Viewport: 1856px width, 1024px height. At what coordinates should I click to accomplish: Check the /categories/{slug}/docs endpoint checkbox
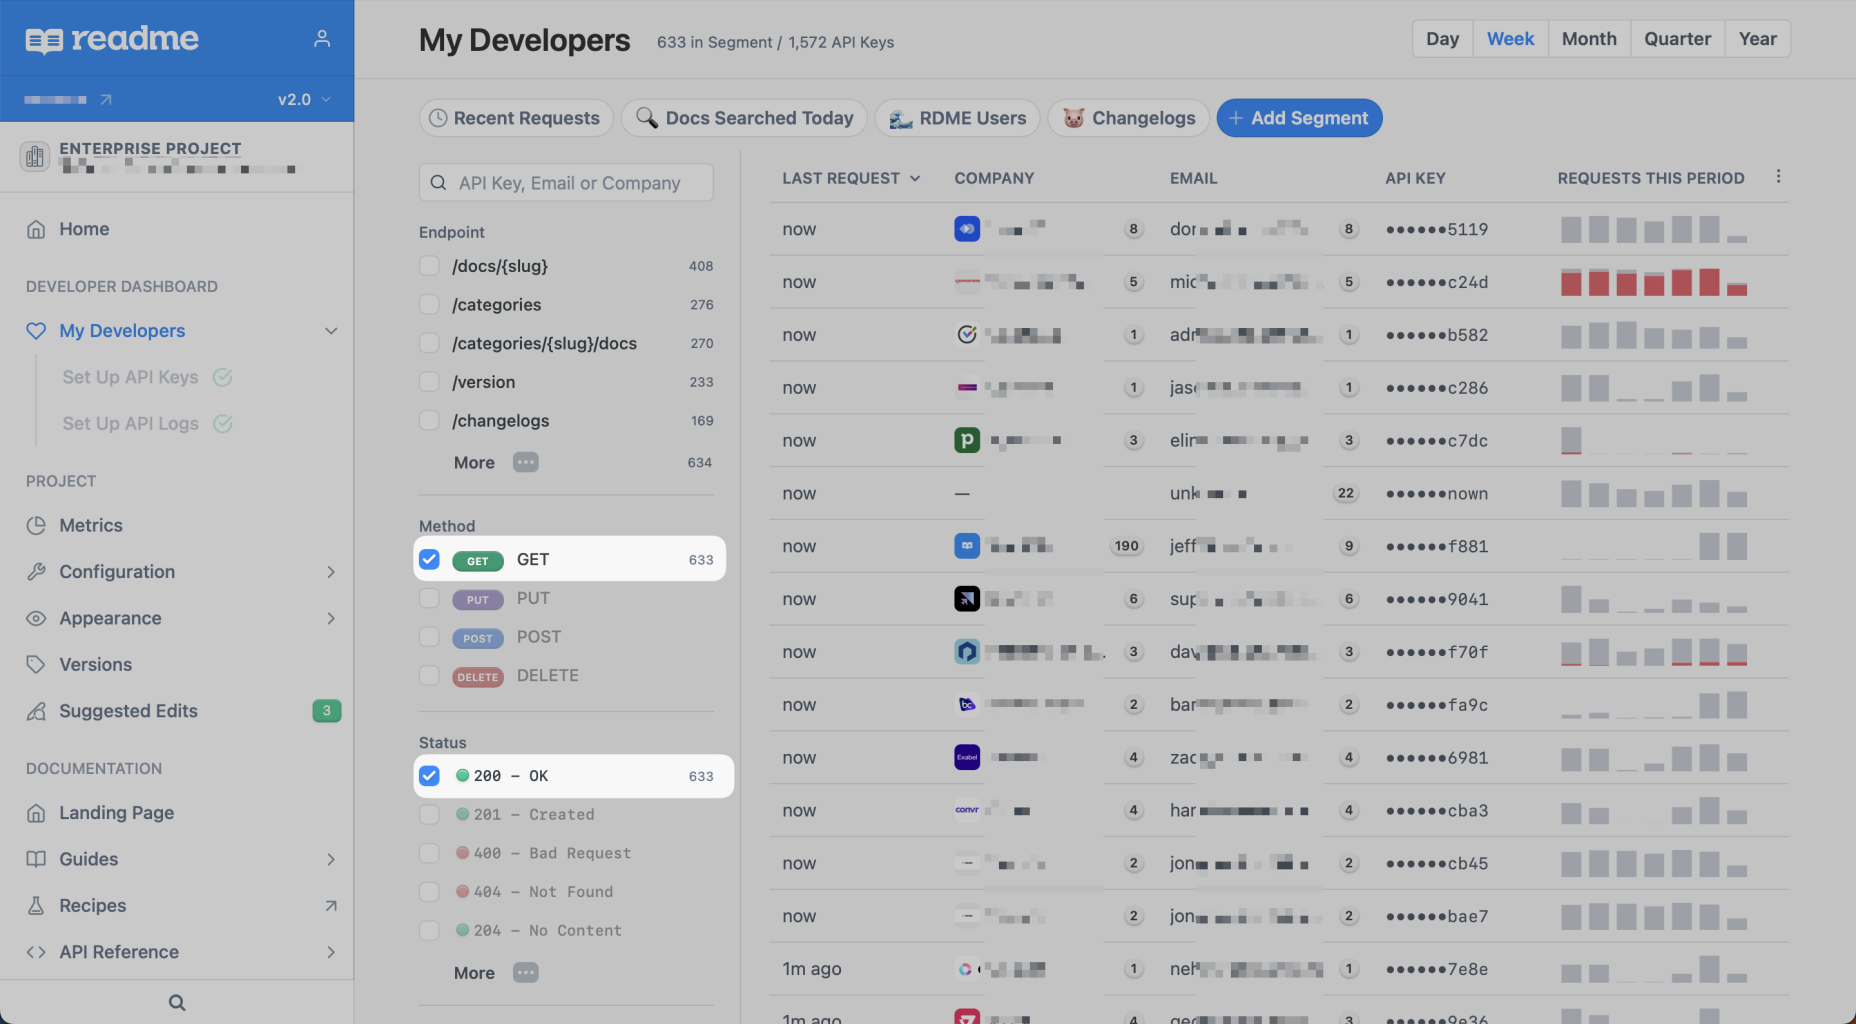tap(429, 343)
